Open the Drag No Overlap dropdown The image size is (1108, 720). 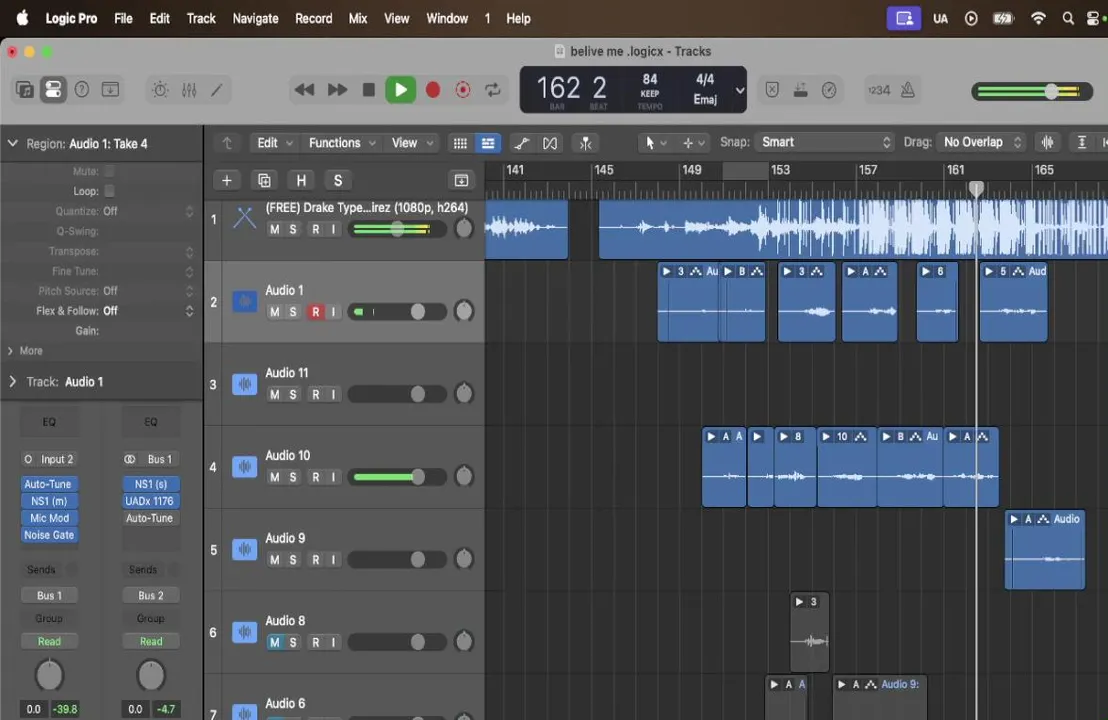pos(982,142)
